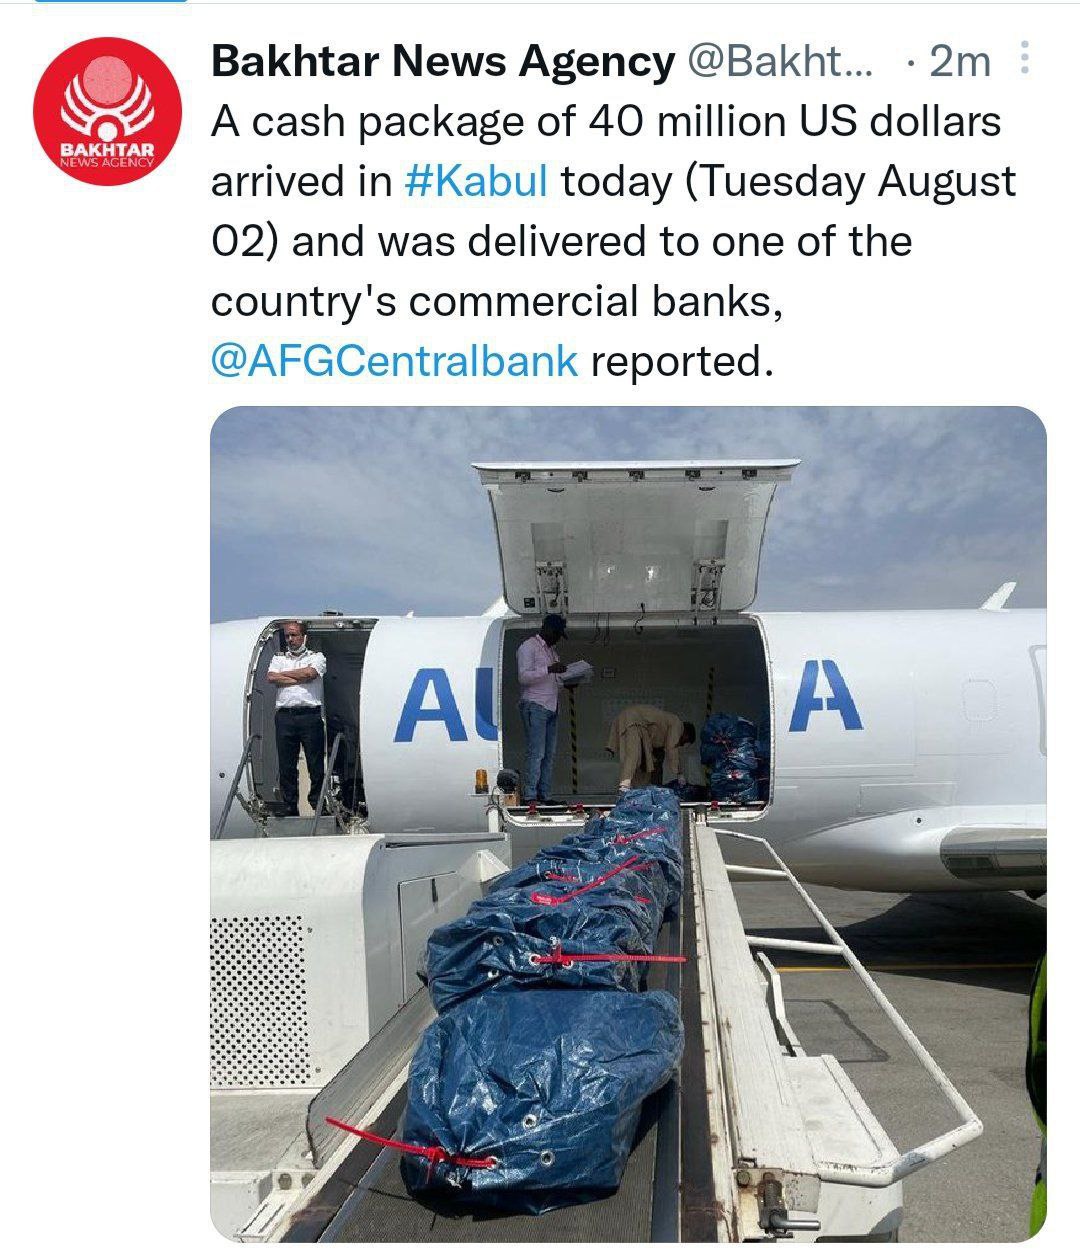
Task: Click the red Bakhtar logo circle
Action: tap(107, 111)
